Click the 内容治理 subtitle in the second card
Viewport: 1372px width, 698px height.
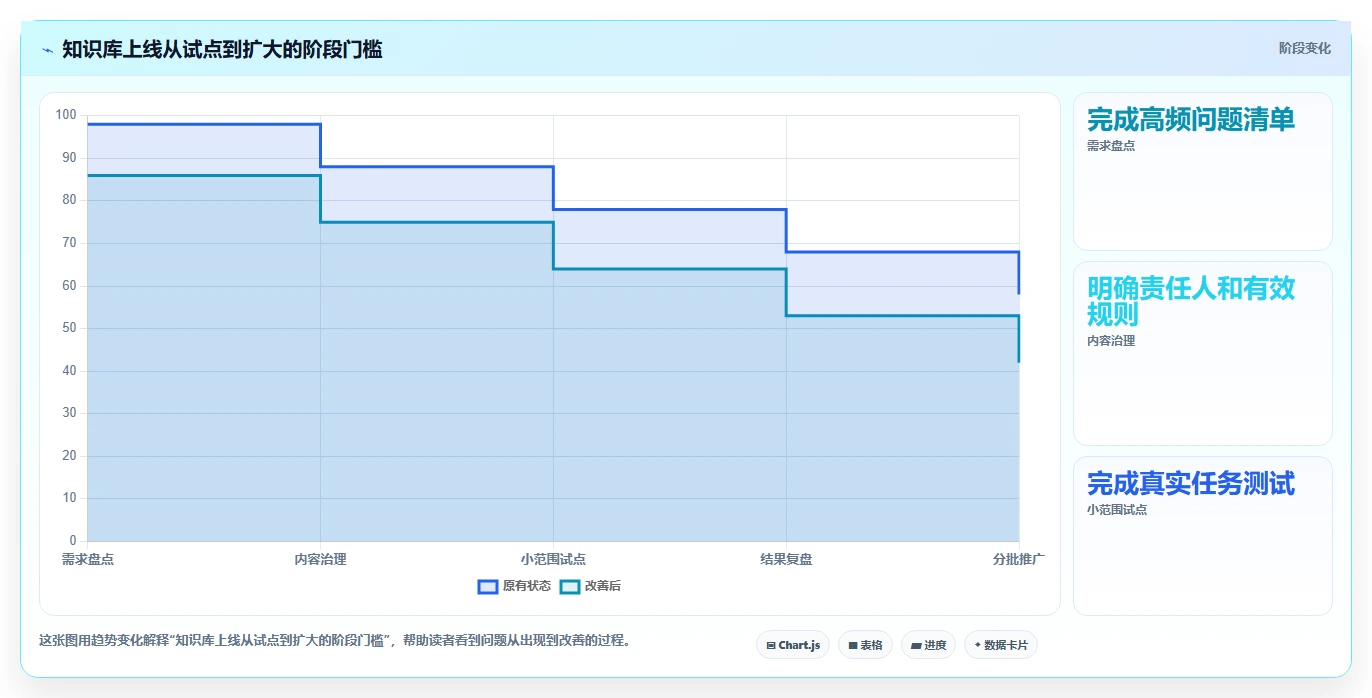click(1111, 341)
